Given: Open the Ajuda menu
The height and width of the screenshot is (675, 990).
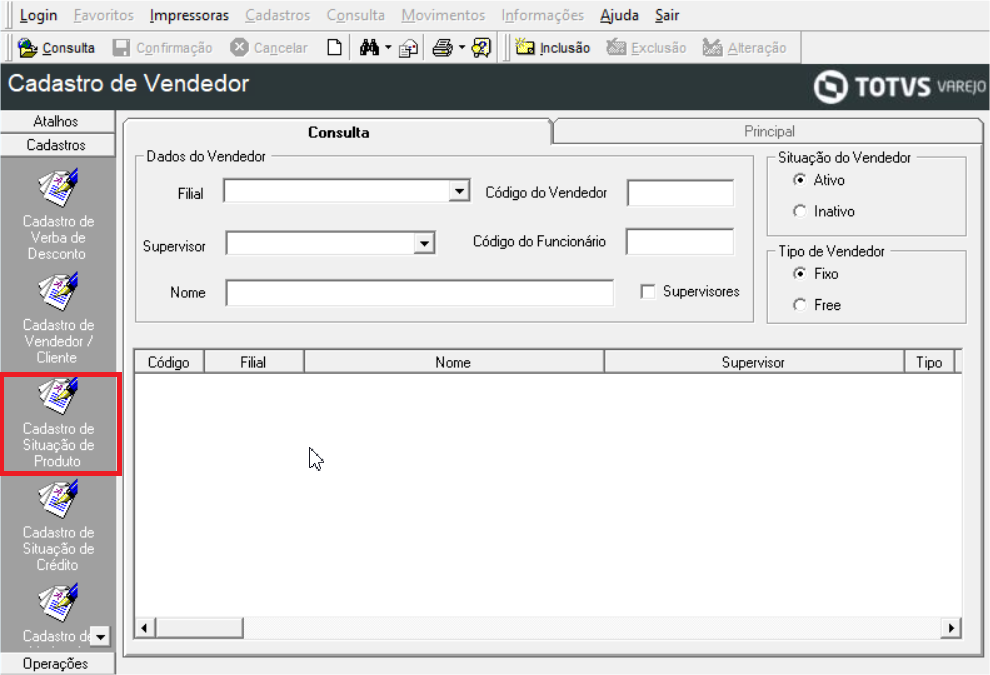Looking at the screenshot, I should click(619, 15).
